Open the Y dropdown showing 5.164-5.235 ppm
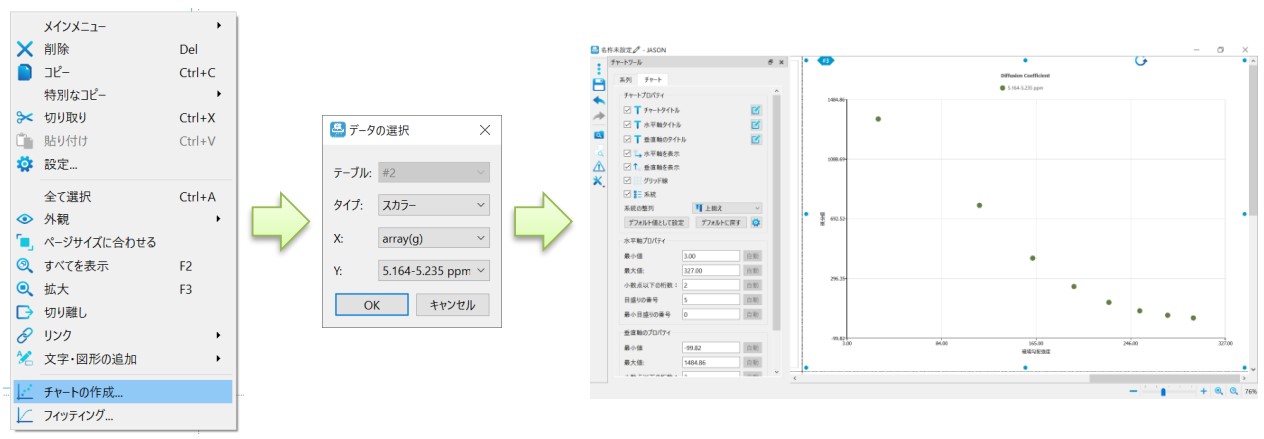Screen dimensions: 1264x439 [x=433, y=270]
